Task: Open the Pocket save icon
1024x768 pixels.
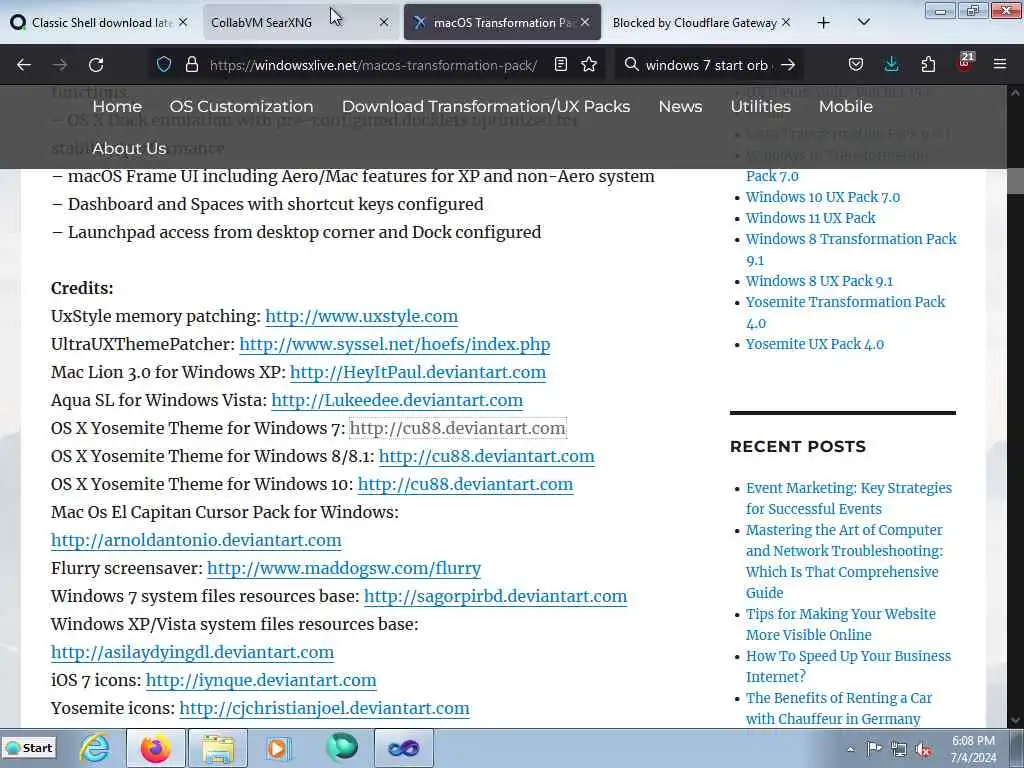Action: 856,65
